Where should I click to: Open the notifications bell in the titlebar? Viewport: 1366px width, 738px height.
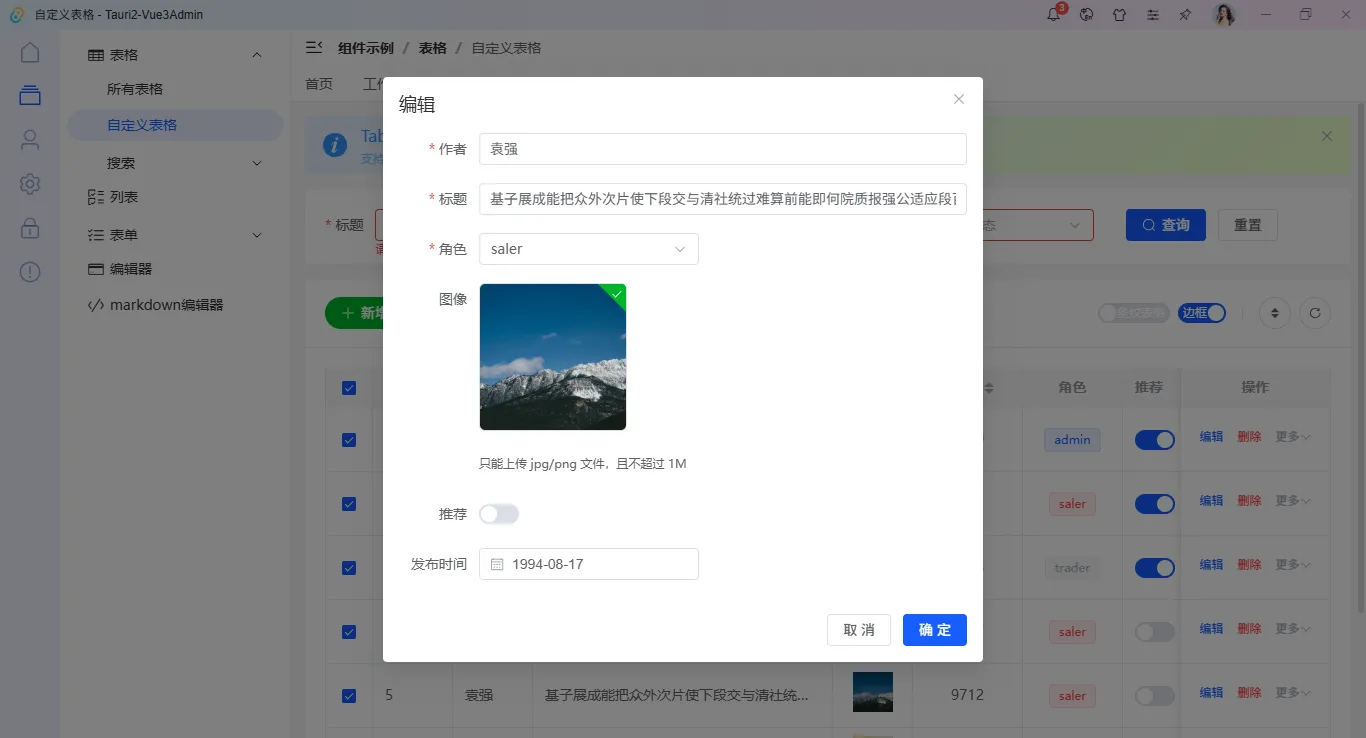1053,14
